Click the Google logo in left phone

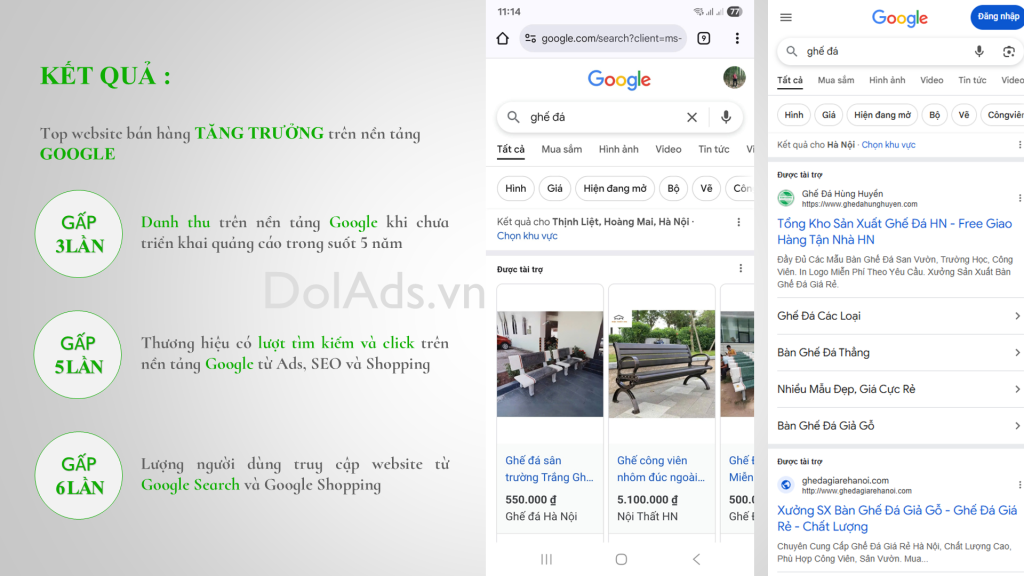point(619,80)
